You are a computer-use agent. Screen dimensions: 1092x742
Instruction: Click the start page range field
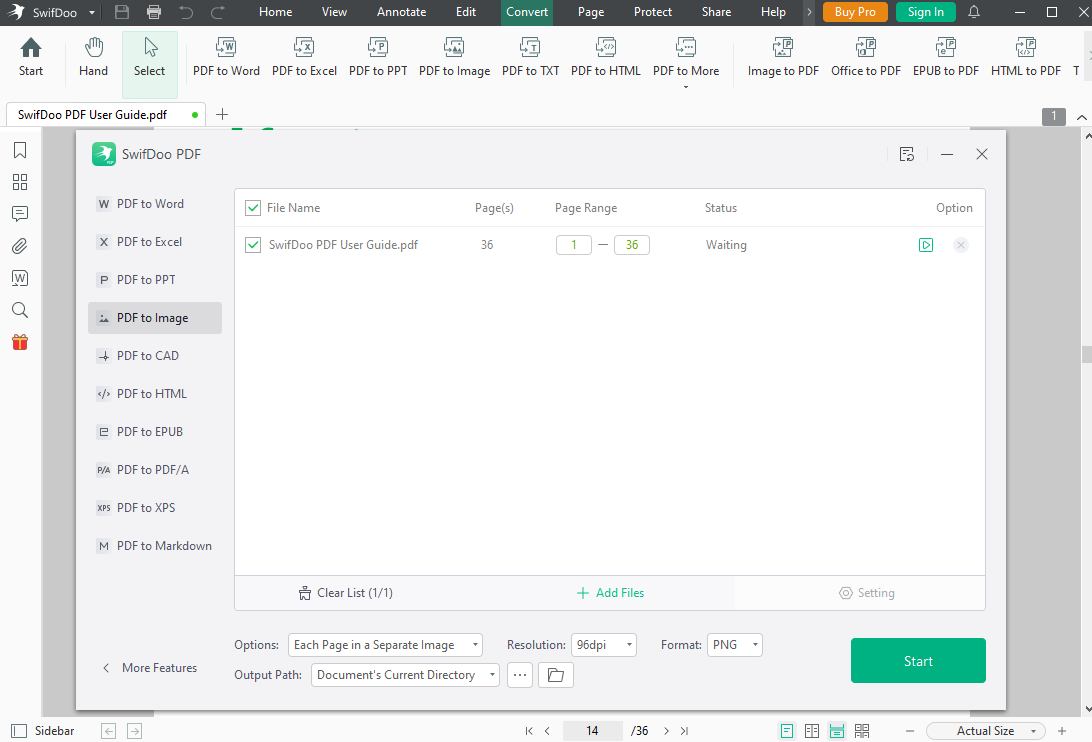click(x=574, y=245)
